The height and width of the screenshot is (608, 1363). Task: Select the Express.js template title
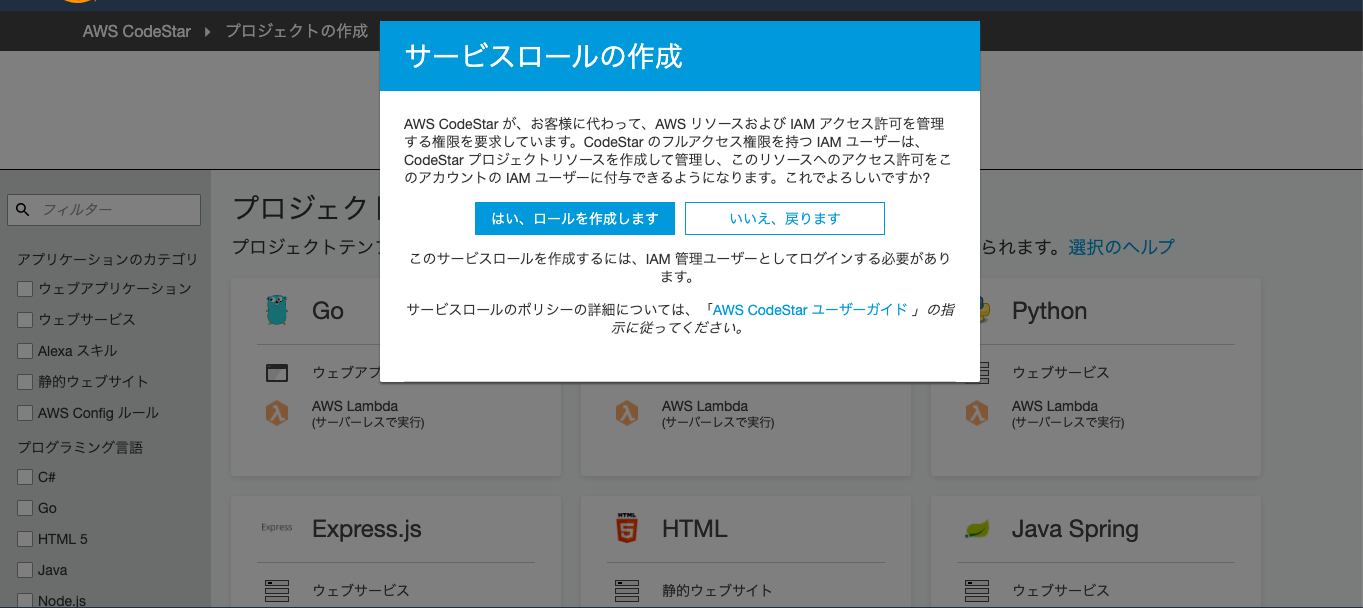pos(367,529)
